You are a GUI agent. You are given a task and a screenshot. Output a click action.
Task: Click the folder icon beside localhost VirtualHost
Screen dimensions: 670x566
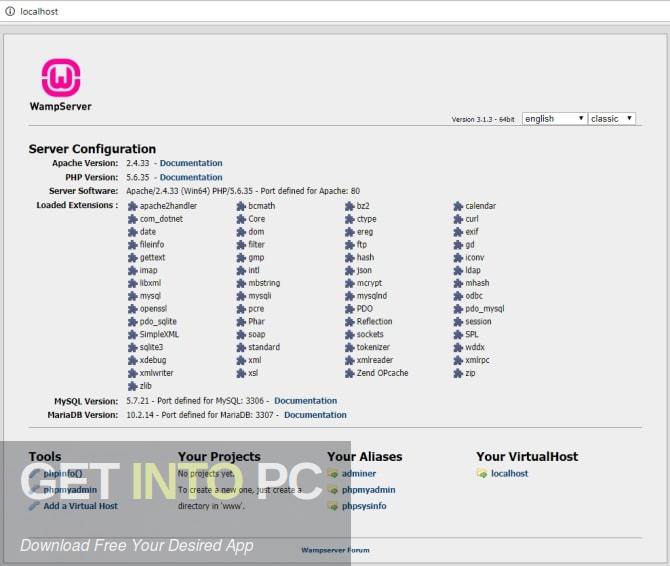click(x=482, y=474)
